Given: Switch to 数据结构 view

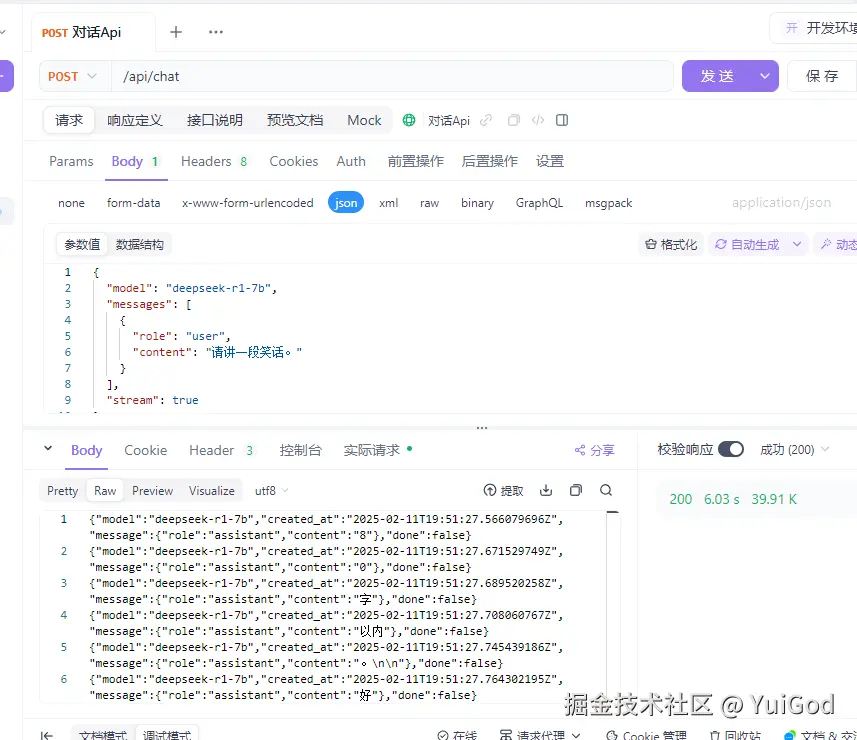Looking at the screenshot, I should [139, 244].
